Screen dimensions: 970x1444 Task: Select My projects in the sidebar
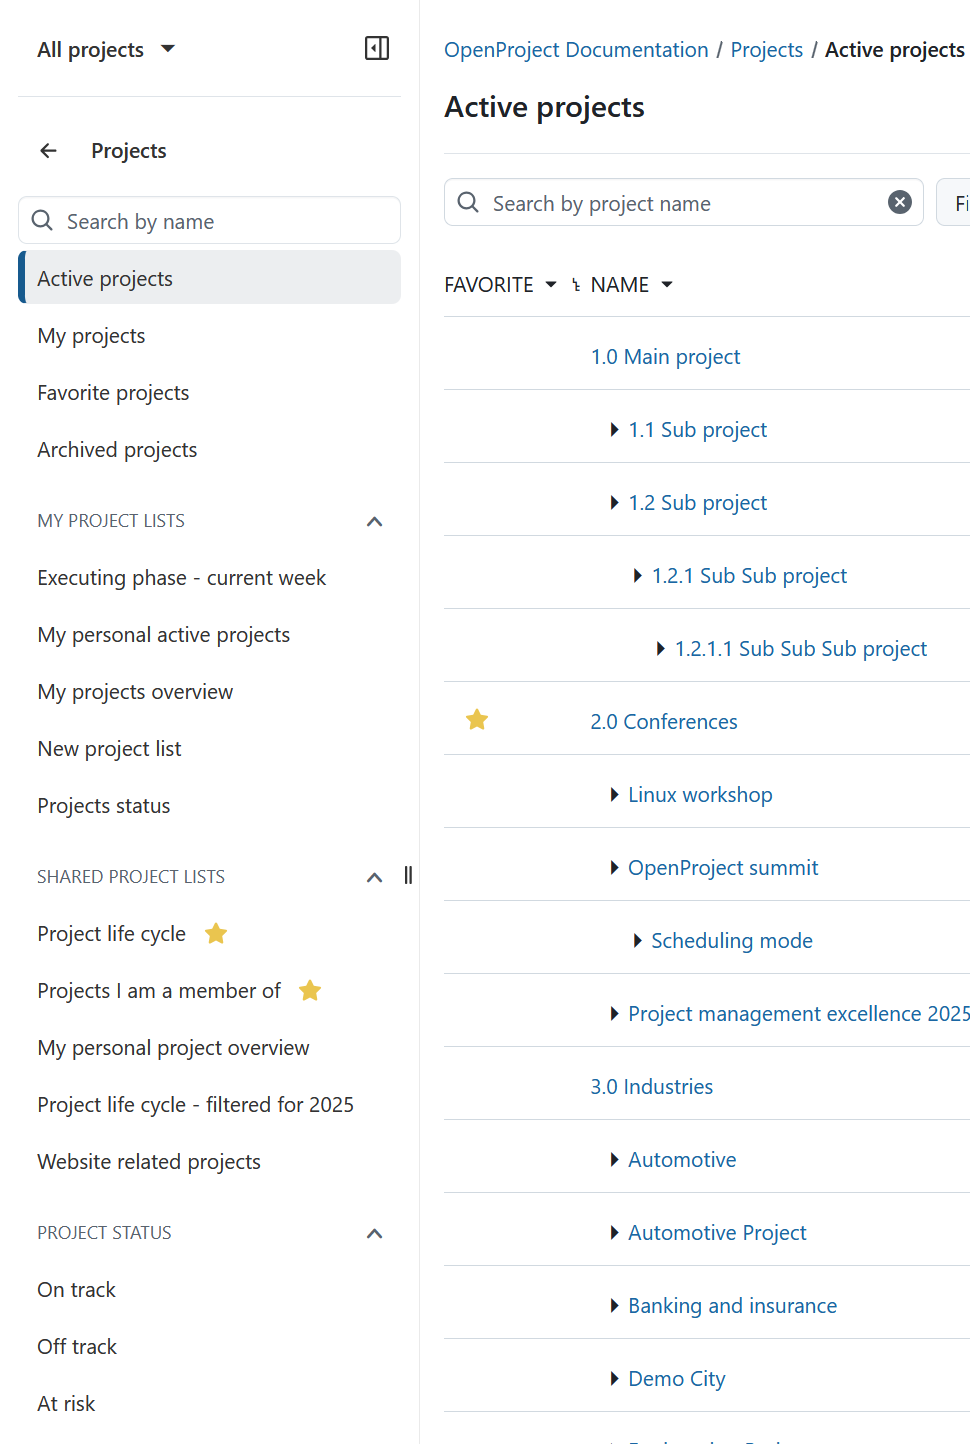point(91,335)
